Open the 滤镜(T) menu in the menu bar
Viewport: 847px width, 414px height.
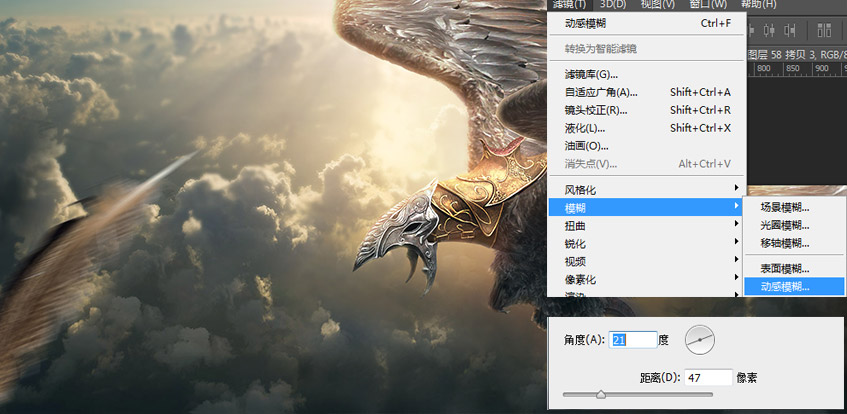(x=569, y=4)
